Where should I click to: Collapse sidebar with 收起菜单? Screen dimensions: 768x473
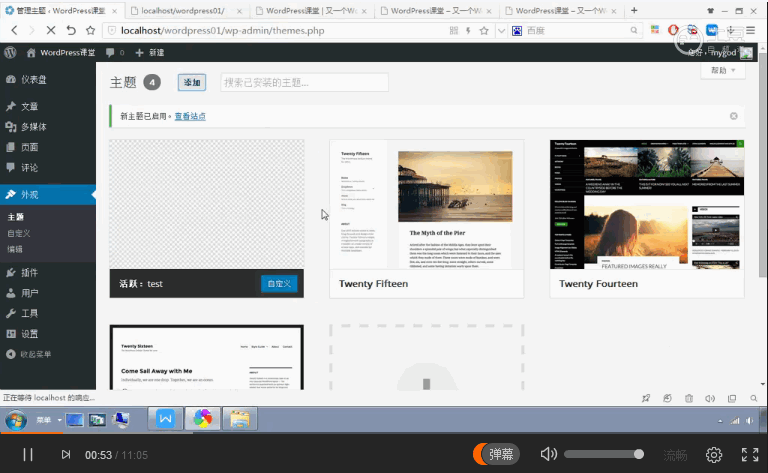click(x=28, y=354)
